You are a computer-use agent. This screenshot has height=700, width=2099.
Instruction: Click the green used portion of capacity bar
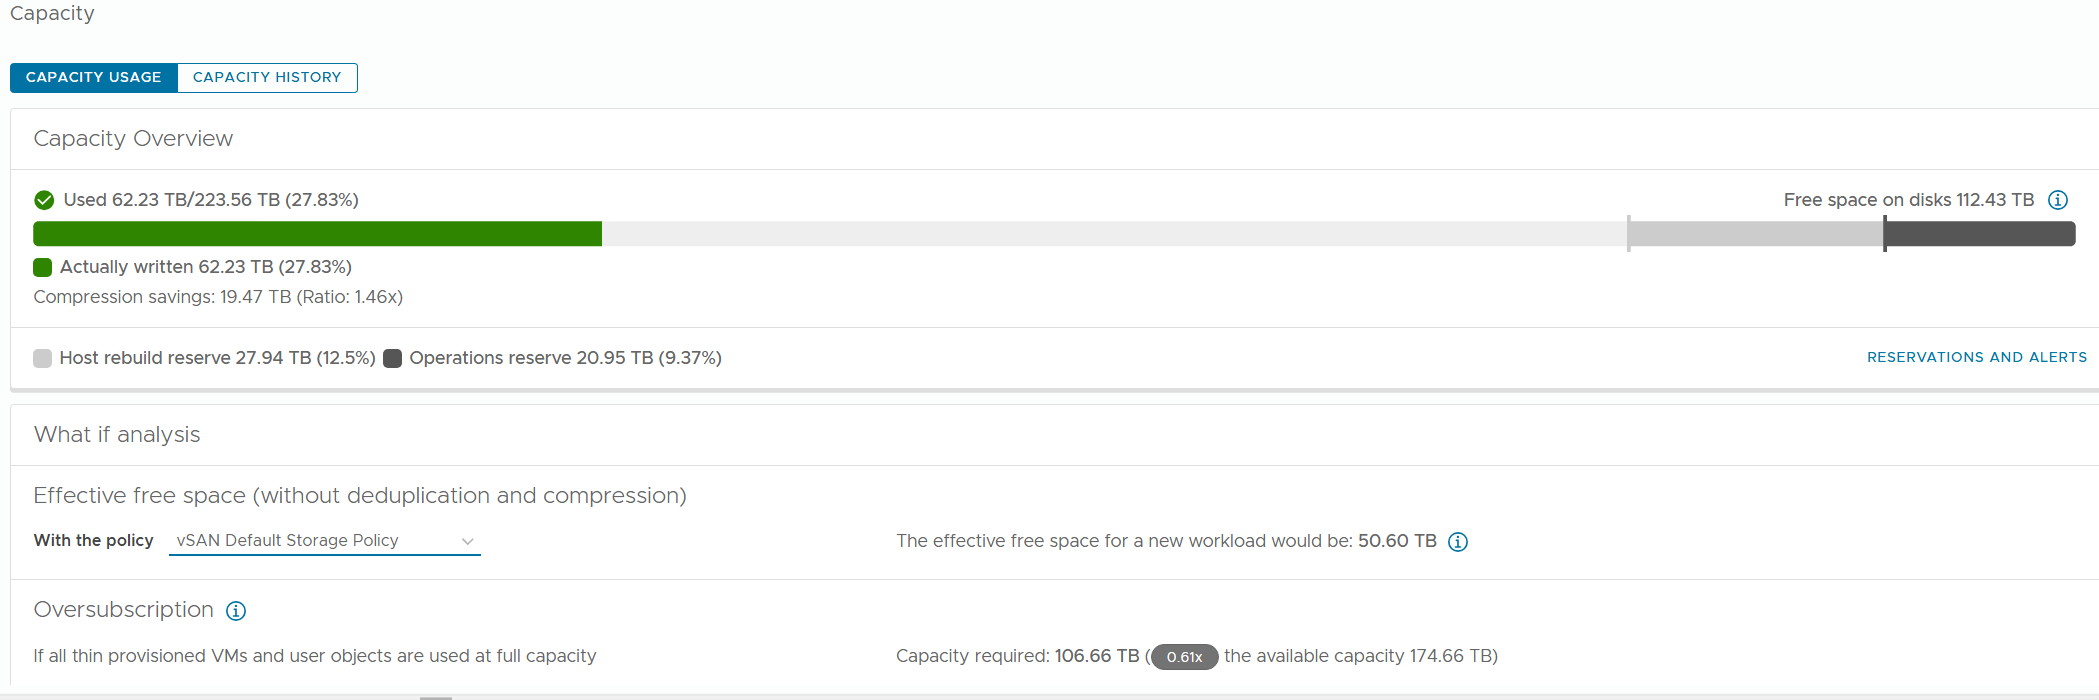pyautogui.click(x=317, y=234)
